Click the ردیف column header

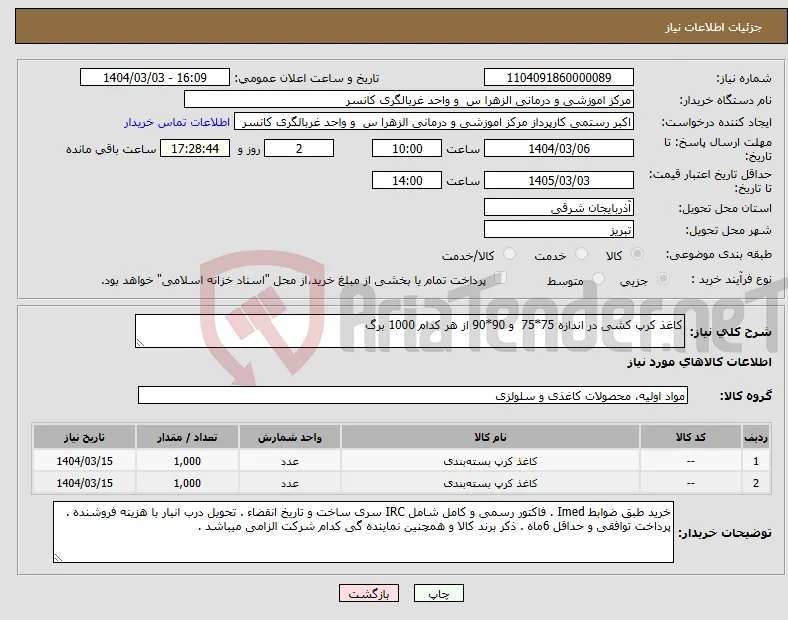(x=755, y=437)
